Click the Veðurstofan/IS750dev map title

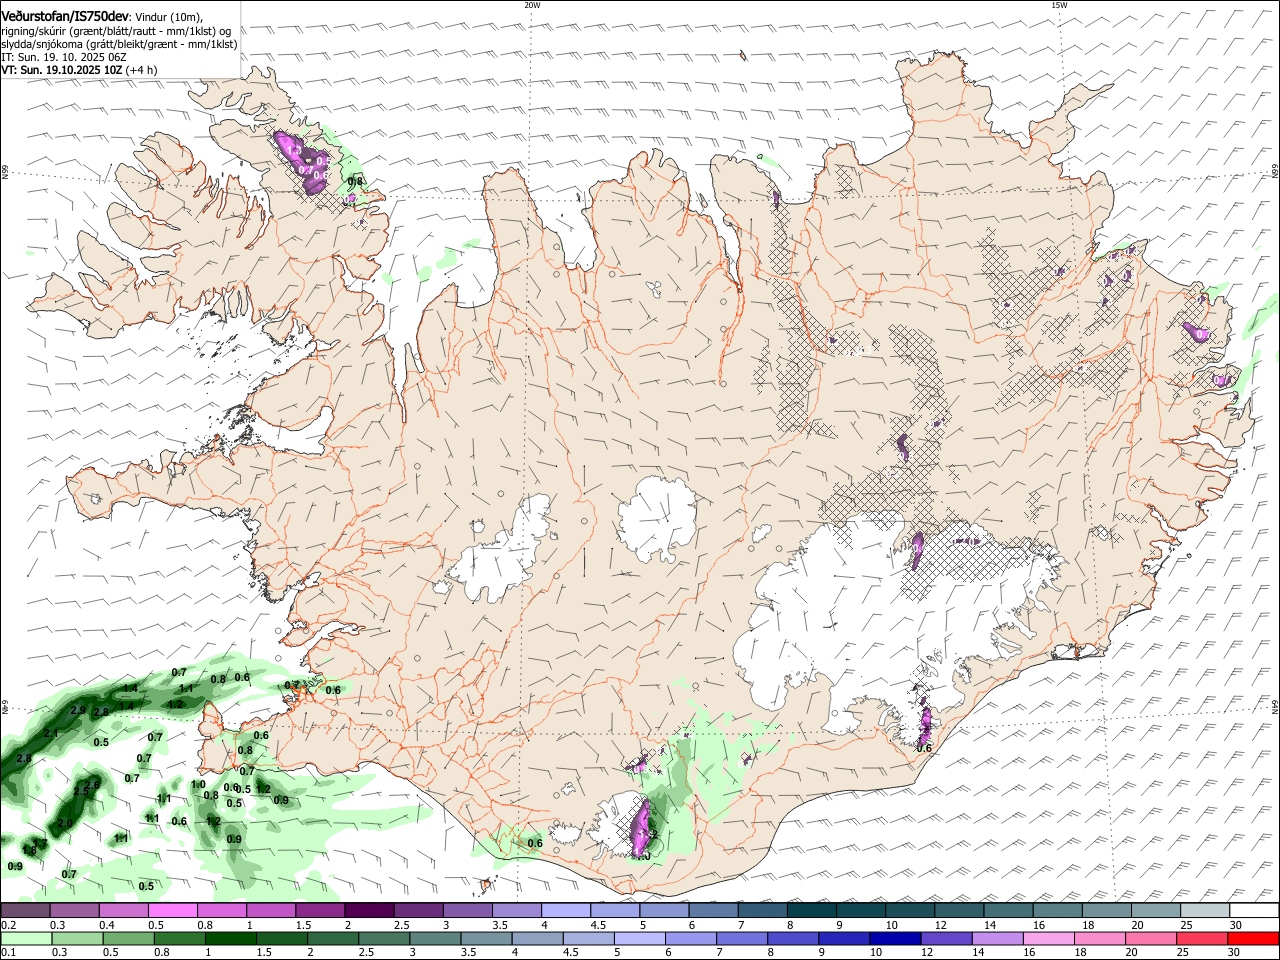pyautogui.click(x=65, y=17)
